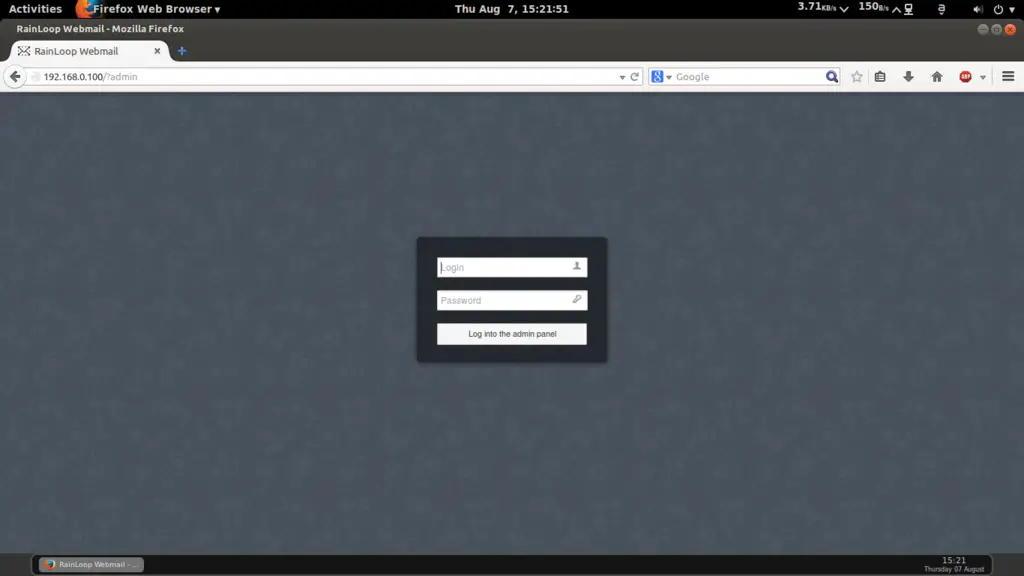Viewport: 1024px width, 576px height.
Task: Open the Google search engine dropdown
Action: point(662,76)
